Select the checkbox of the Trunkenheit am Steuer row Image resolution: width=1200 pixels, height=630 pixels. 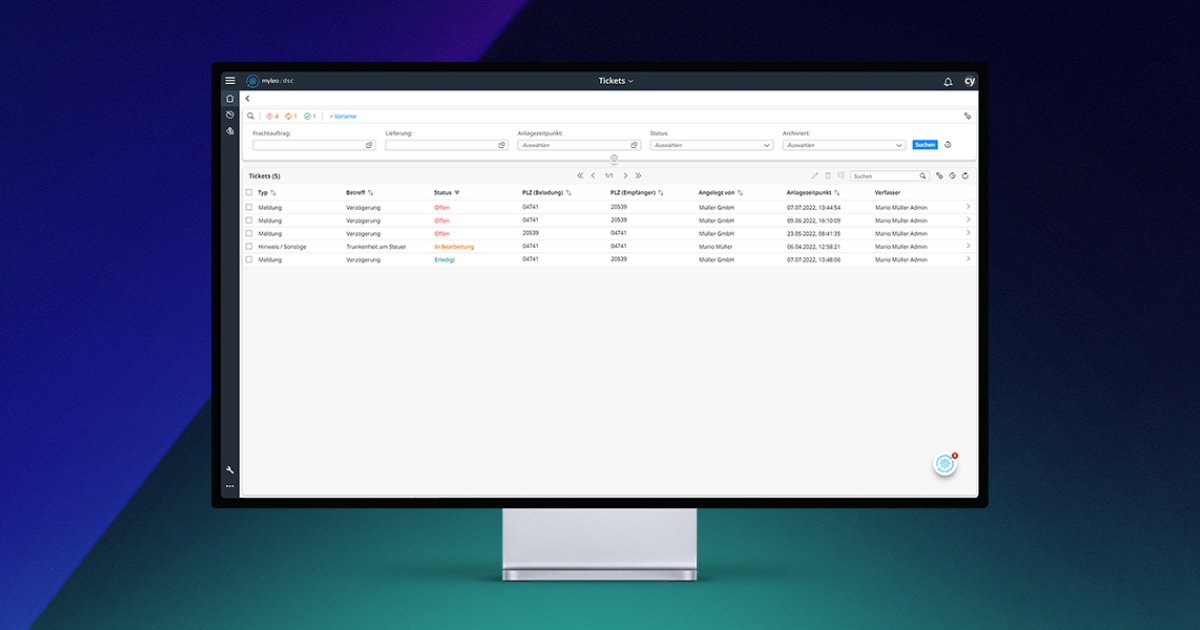(x=249, y=246)
